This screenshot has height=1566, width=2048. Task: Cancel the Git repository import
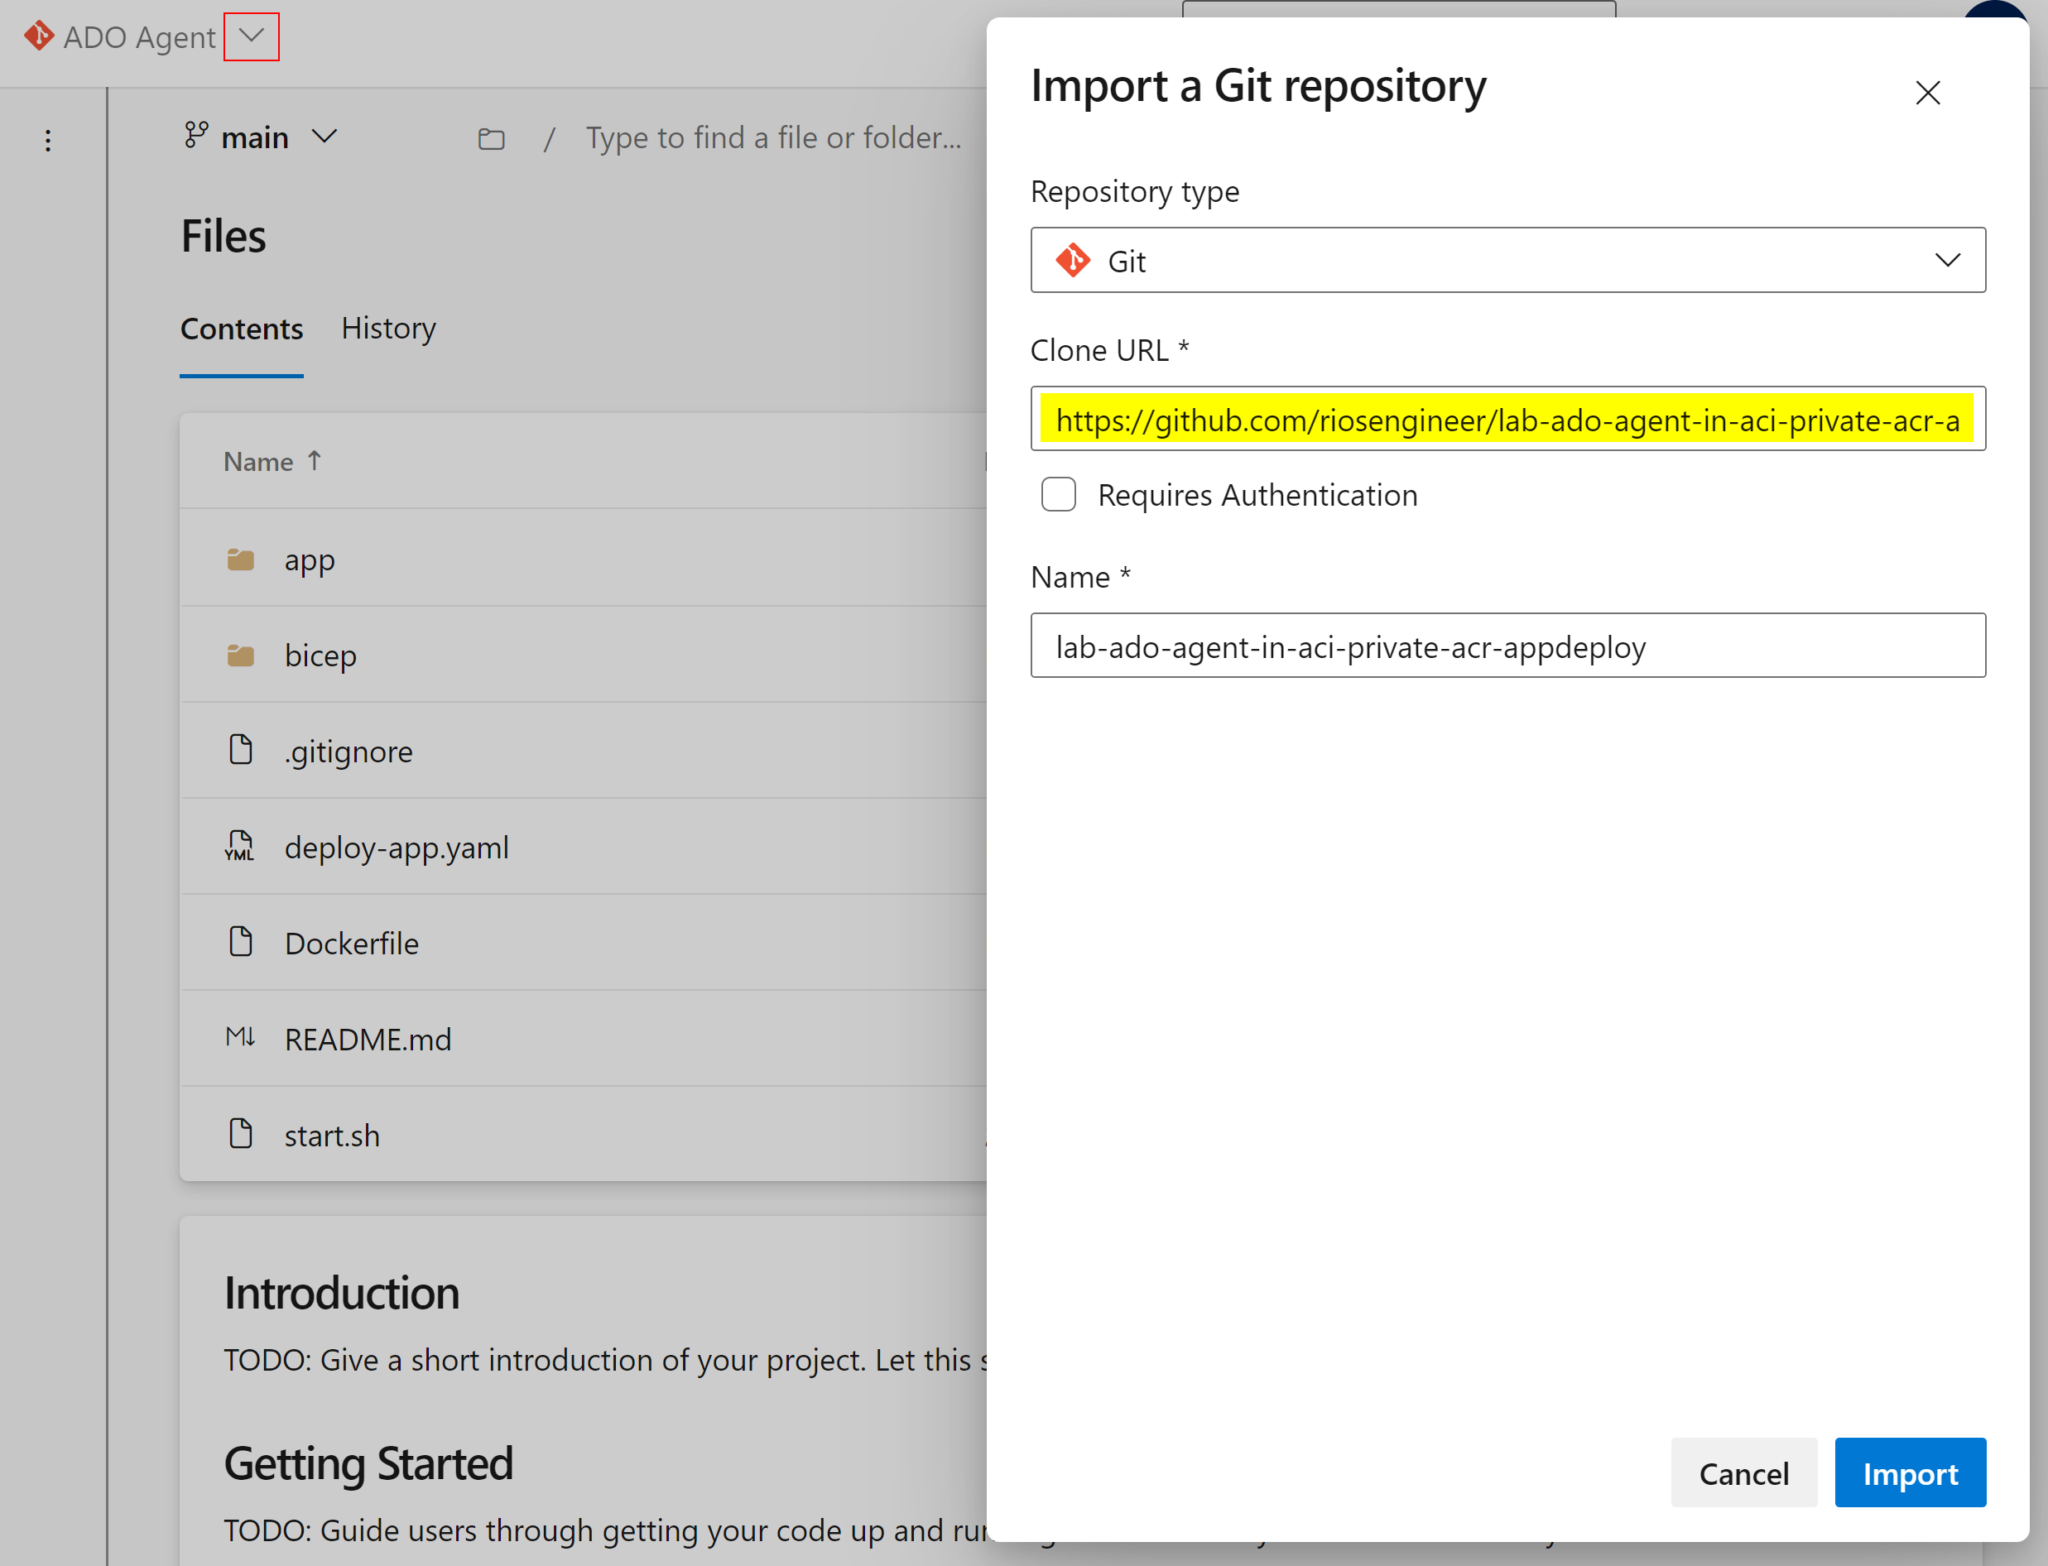coord(1743,1473)
